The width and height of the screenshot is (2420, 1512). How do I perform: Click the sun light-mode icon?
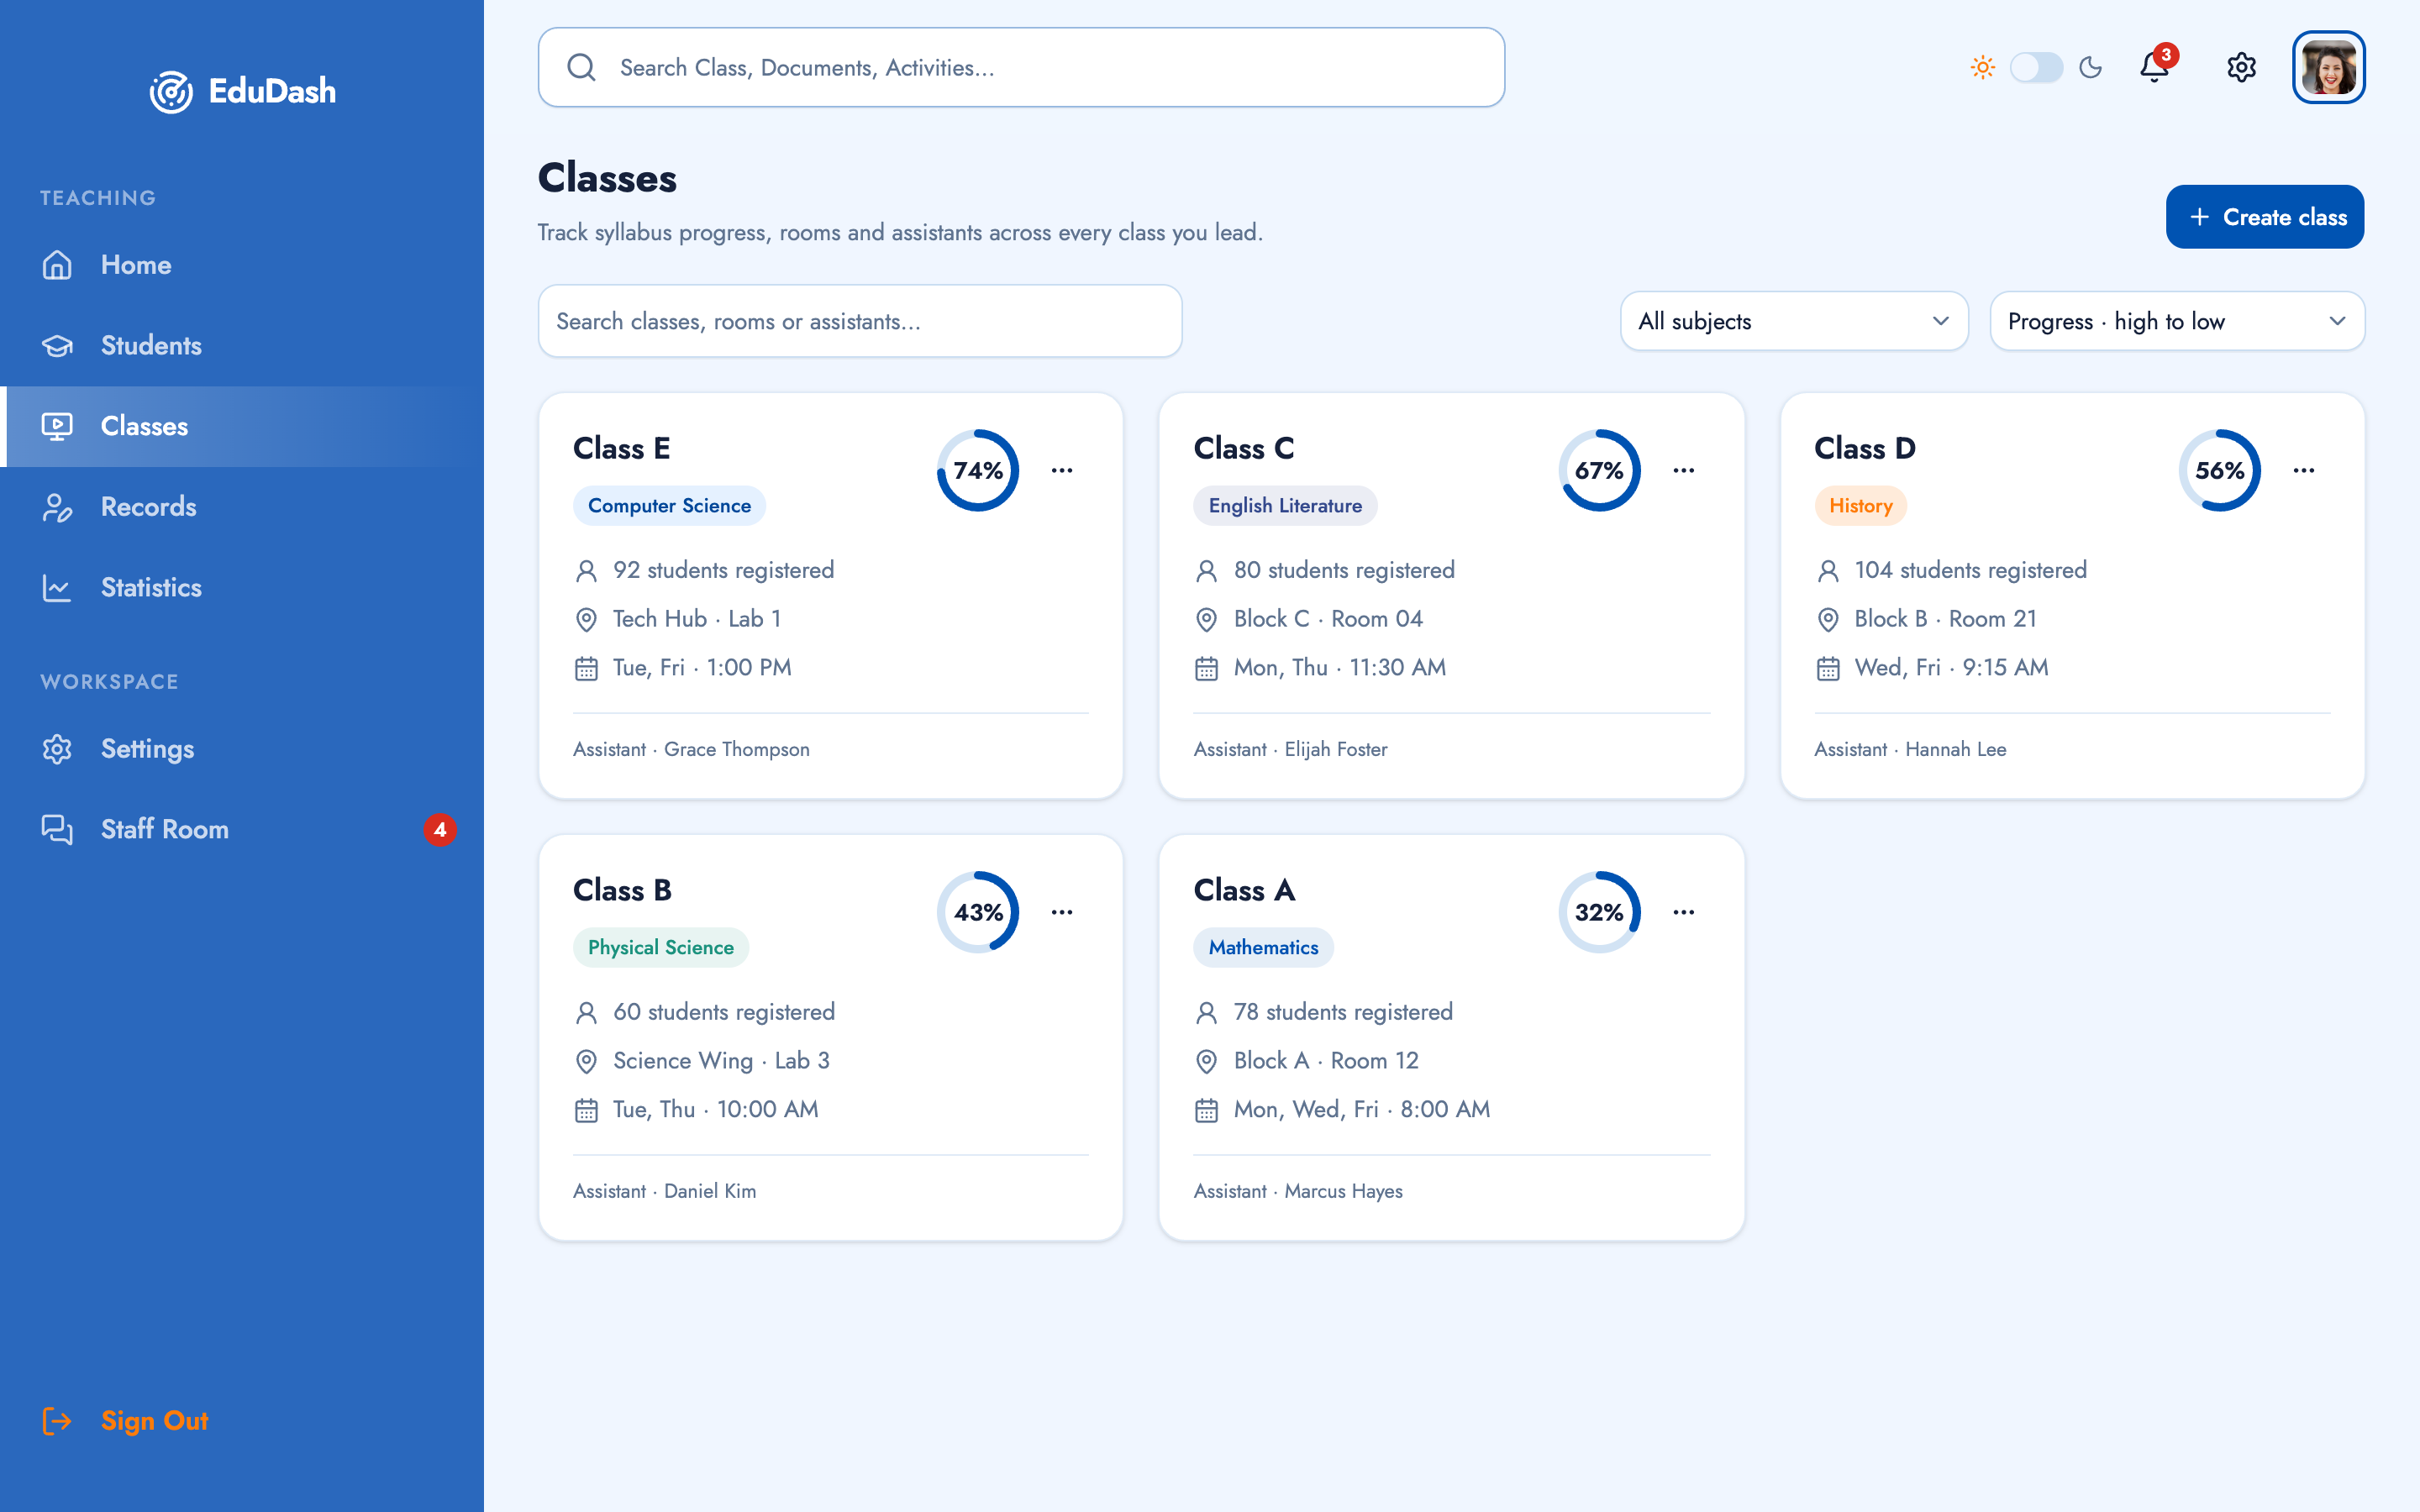[1982, 67]
